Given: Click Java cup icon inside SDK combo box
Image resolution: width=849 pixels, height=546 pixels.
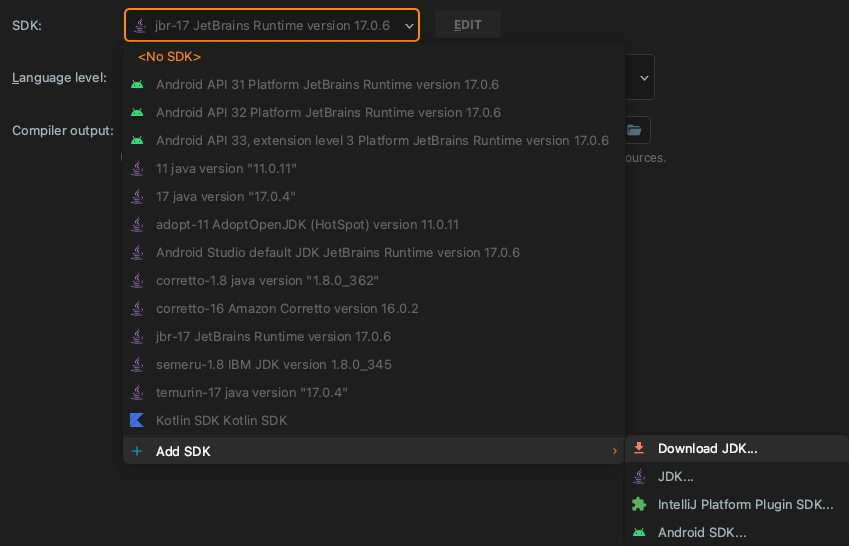Looking at the screenshot, I should [140, 25].
